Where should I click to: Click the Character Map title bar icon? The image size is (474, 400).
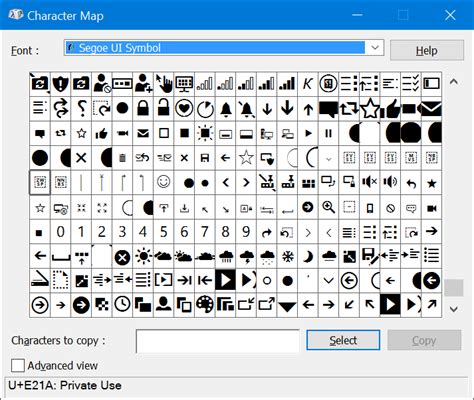(x=15, y=15)
